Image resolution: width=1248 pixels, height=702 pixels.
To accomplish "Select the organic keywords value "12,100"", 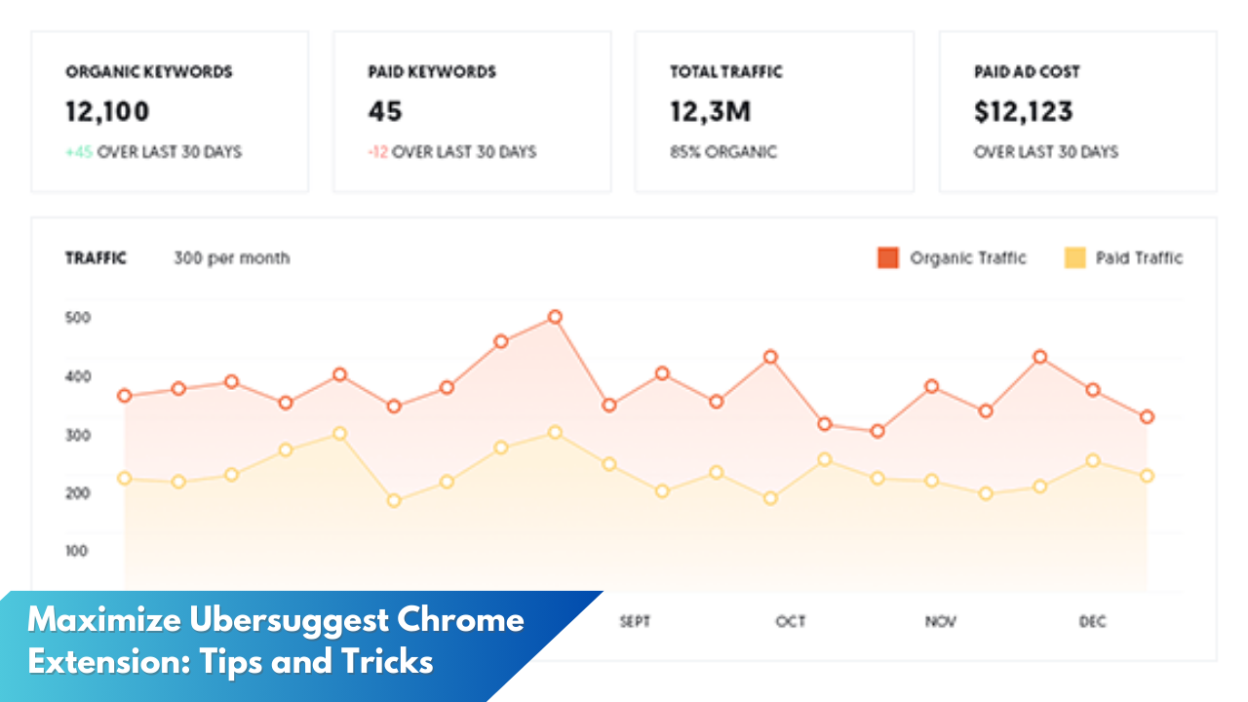I will click(108, 111).
